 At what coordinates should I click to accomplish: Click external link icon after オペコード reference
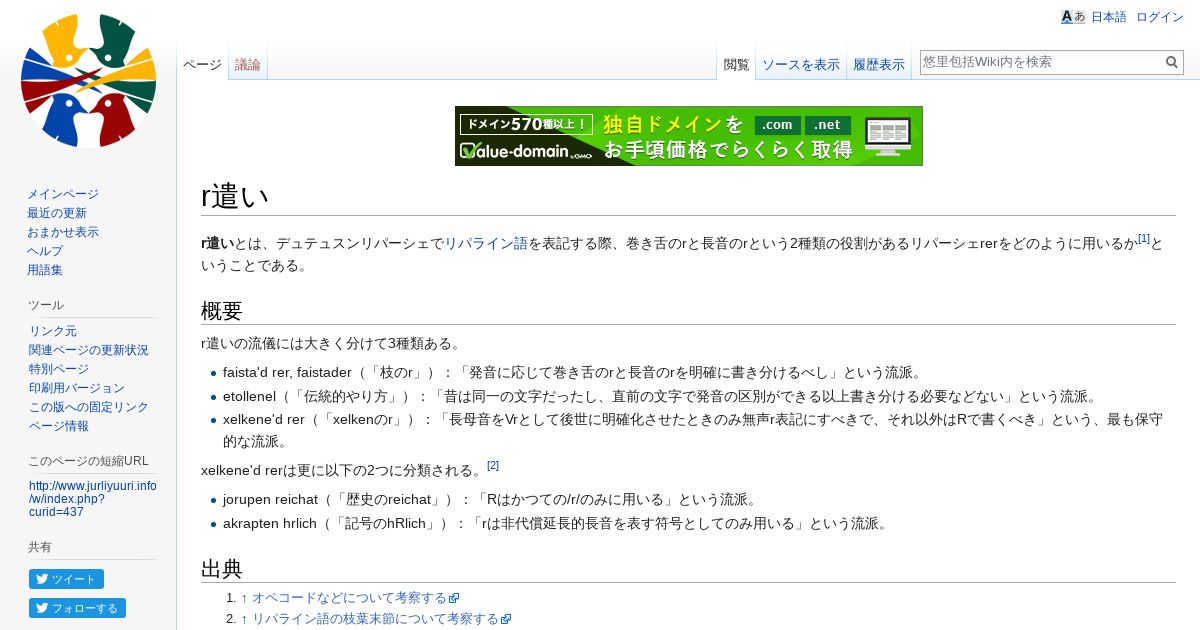(454, 599)
